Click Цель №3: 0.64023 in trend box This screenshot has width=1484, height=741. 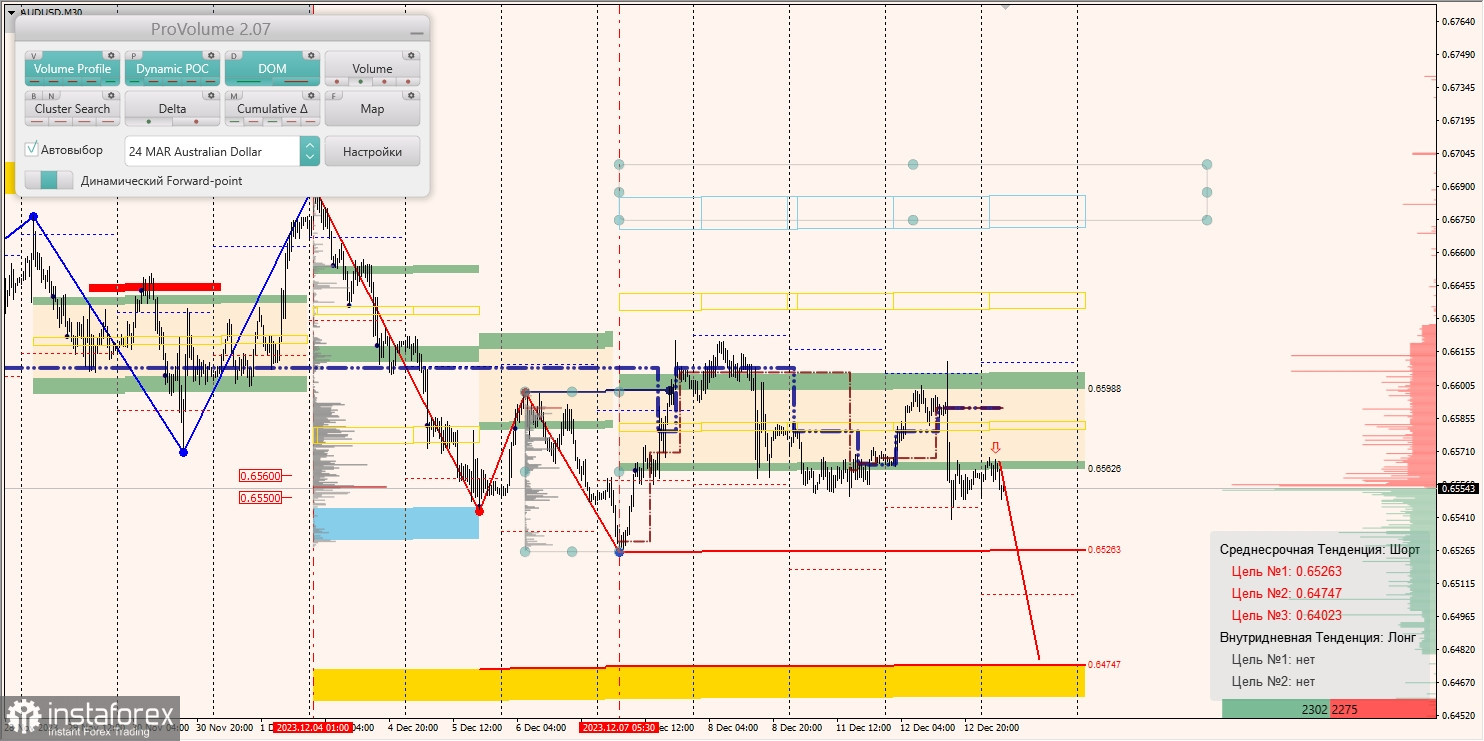[1286, 615]
